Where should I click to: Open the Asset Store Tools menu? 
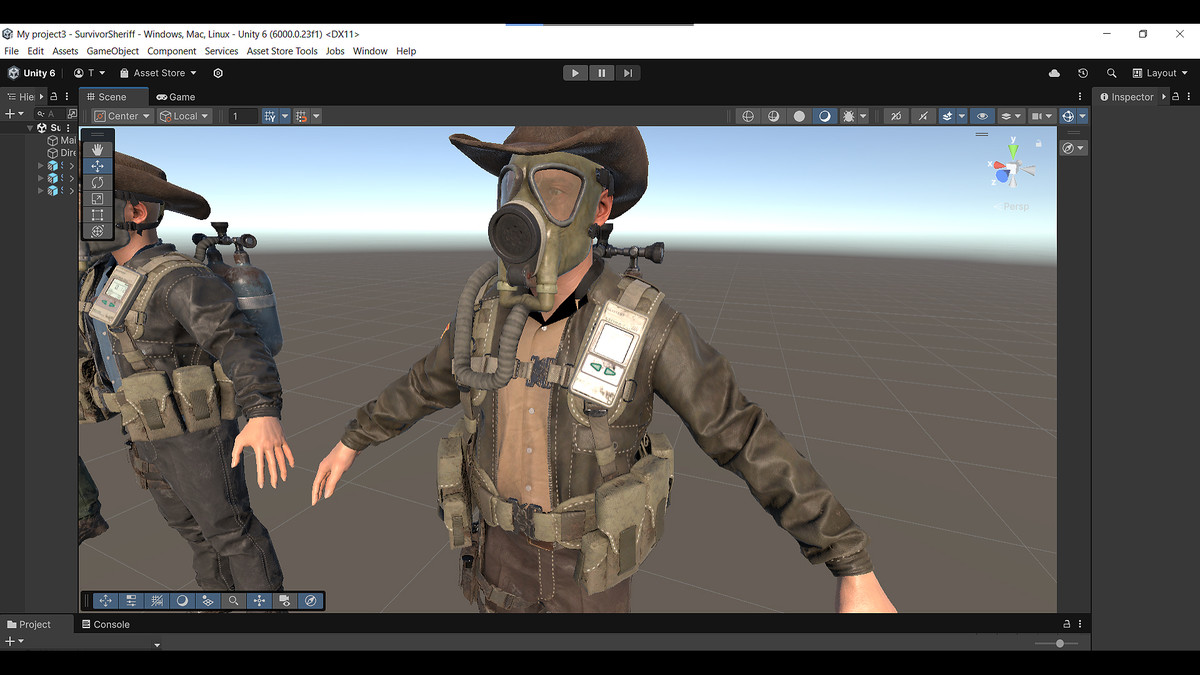pos(282,51)
